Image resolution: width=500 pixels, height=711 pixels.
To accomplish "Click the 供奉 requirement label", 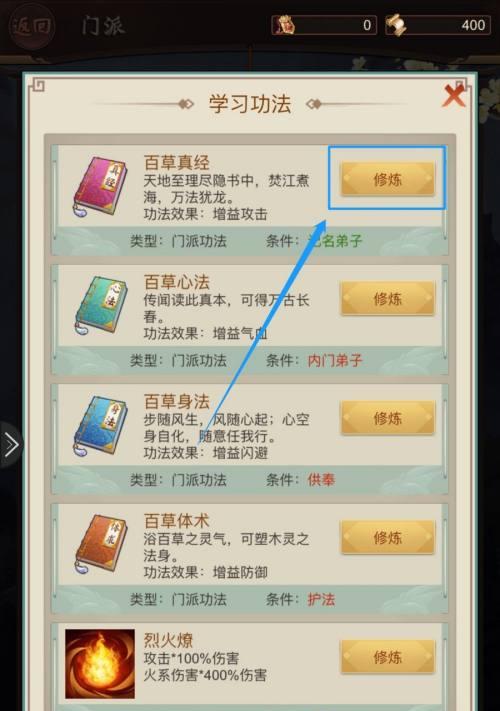I will [321, 480].
